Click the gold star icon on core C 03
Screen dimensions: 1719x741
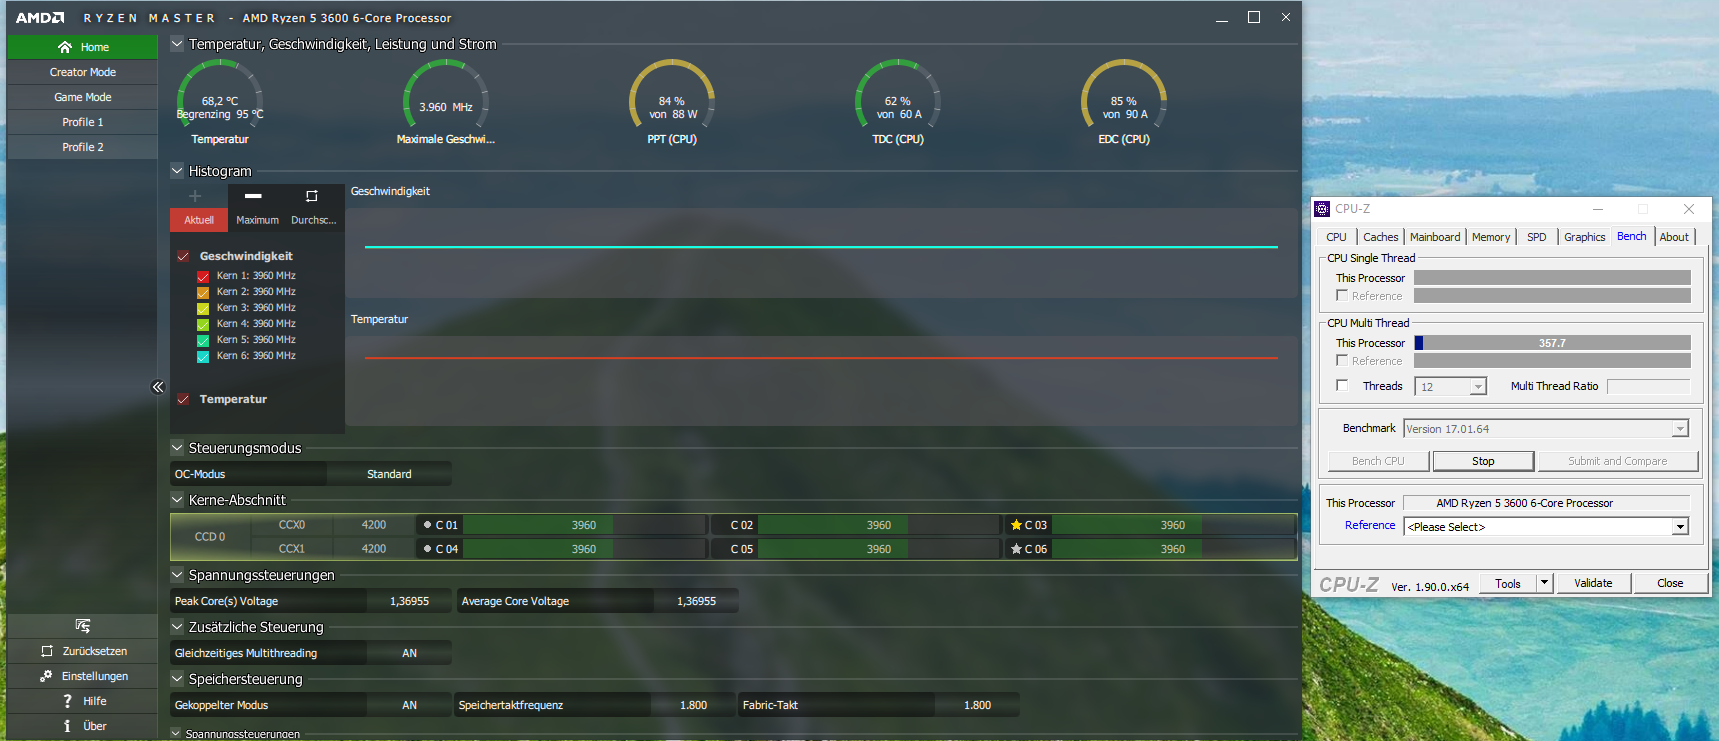(x=1016, y=525)
